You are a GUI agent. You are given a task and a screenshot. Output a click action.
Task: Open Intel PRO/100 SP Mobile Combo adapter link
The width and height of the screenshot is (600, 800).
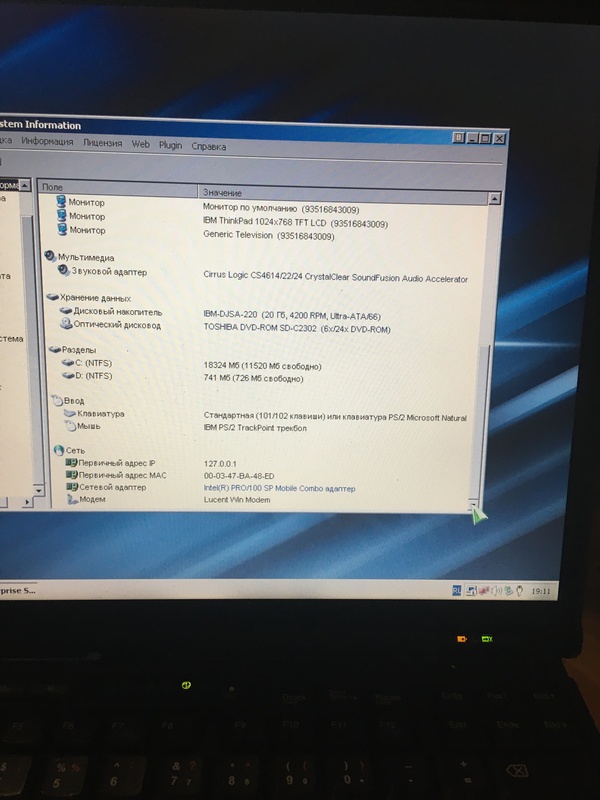pos(279,488)
